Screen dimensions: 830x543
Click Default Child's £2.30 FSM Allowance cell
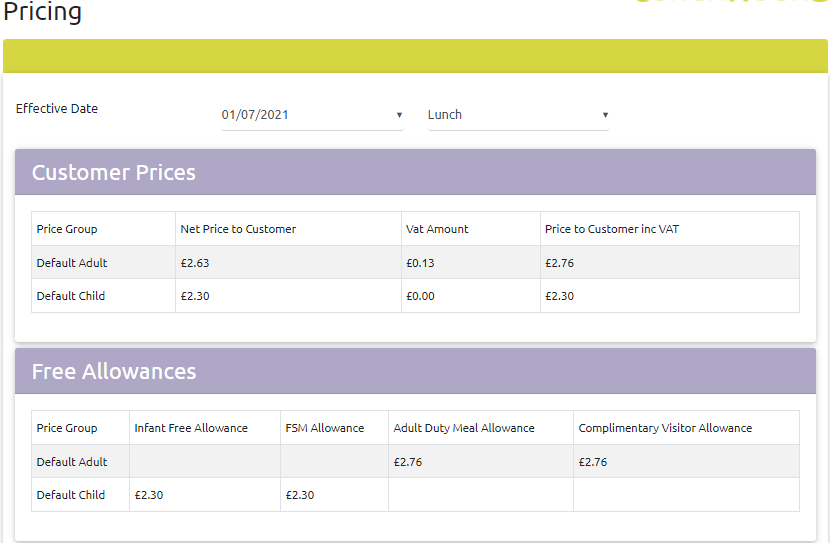pos(300,495)
